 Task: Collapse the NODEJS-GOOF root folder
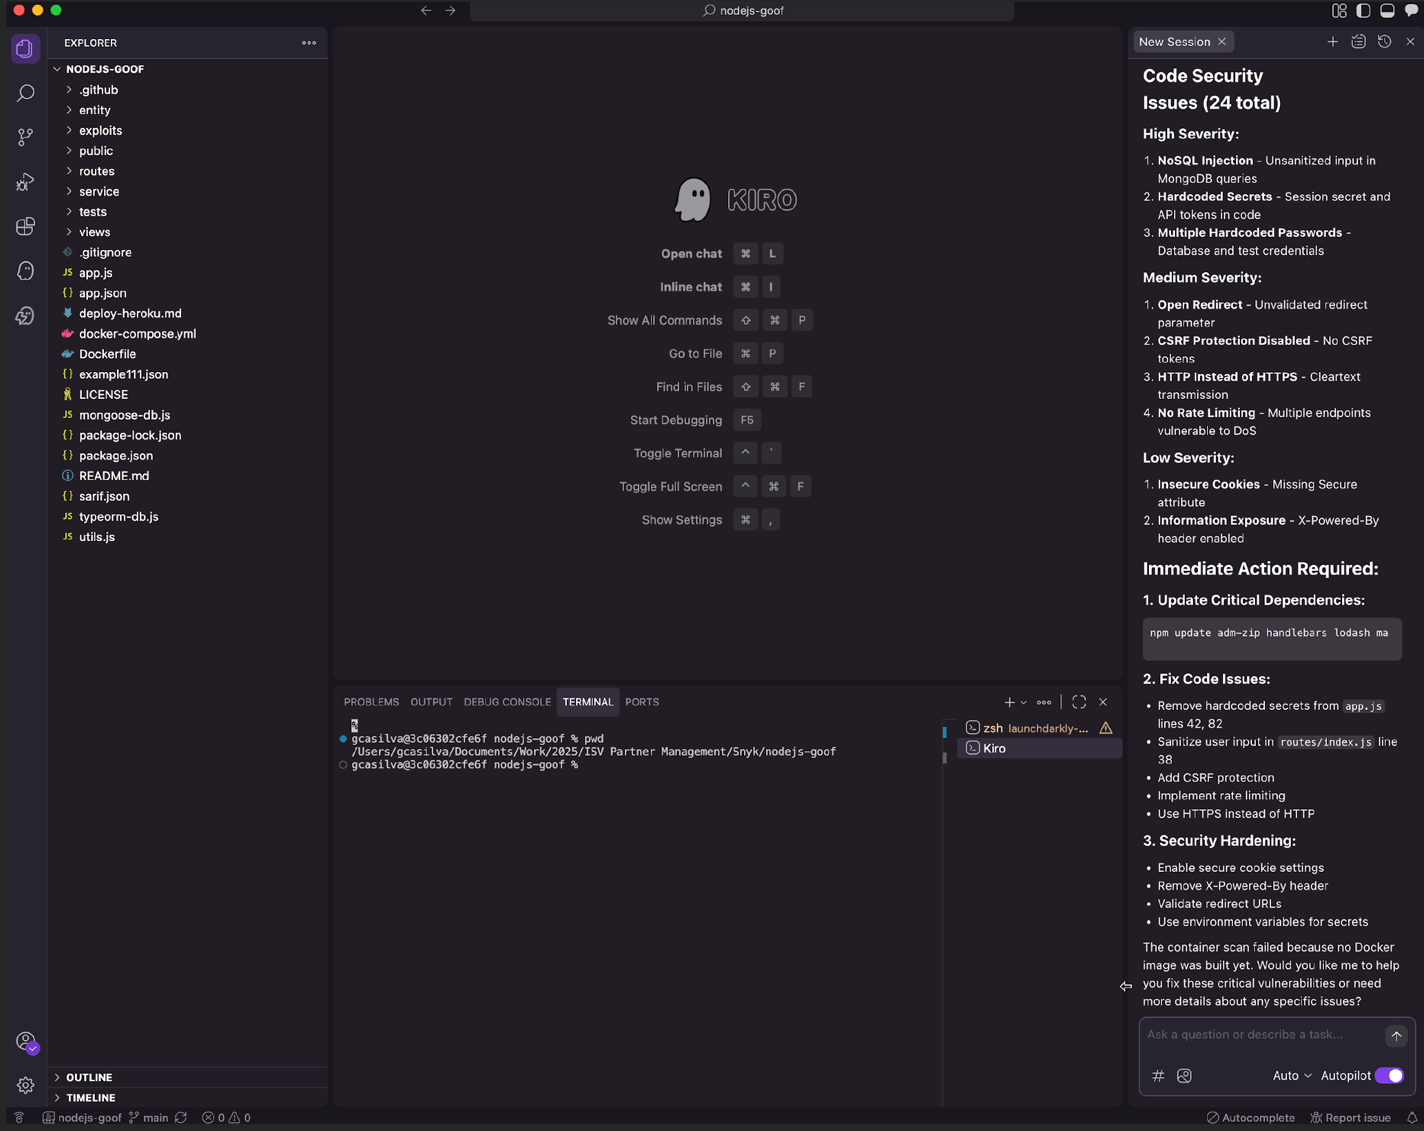(x=190, y=69)
